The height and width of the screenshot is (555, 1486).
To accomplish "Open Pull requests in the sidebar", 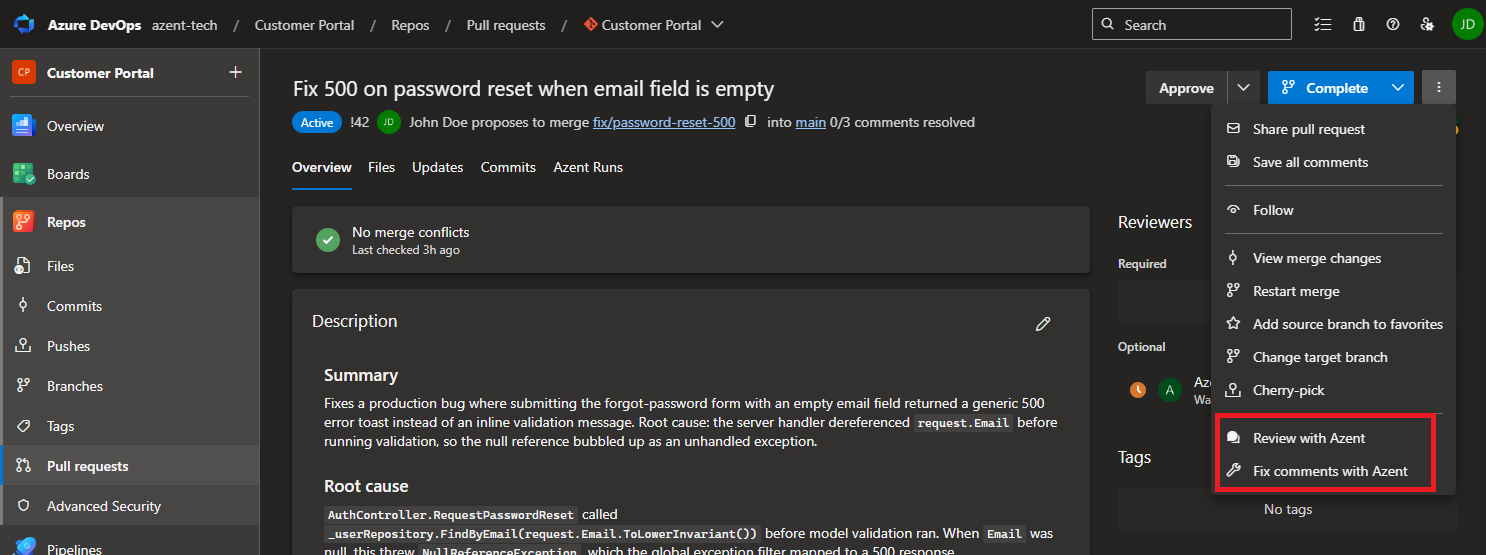I will [x=130, y=466].
